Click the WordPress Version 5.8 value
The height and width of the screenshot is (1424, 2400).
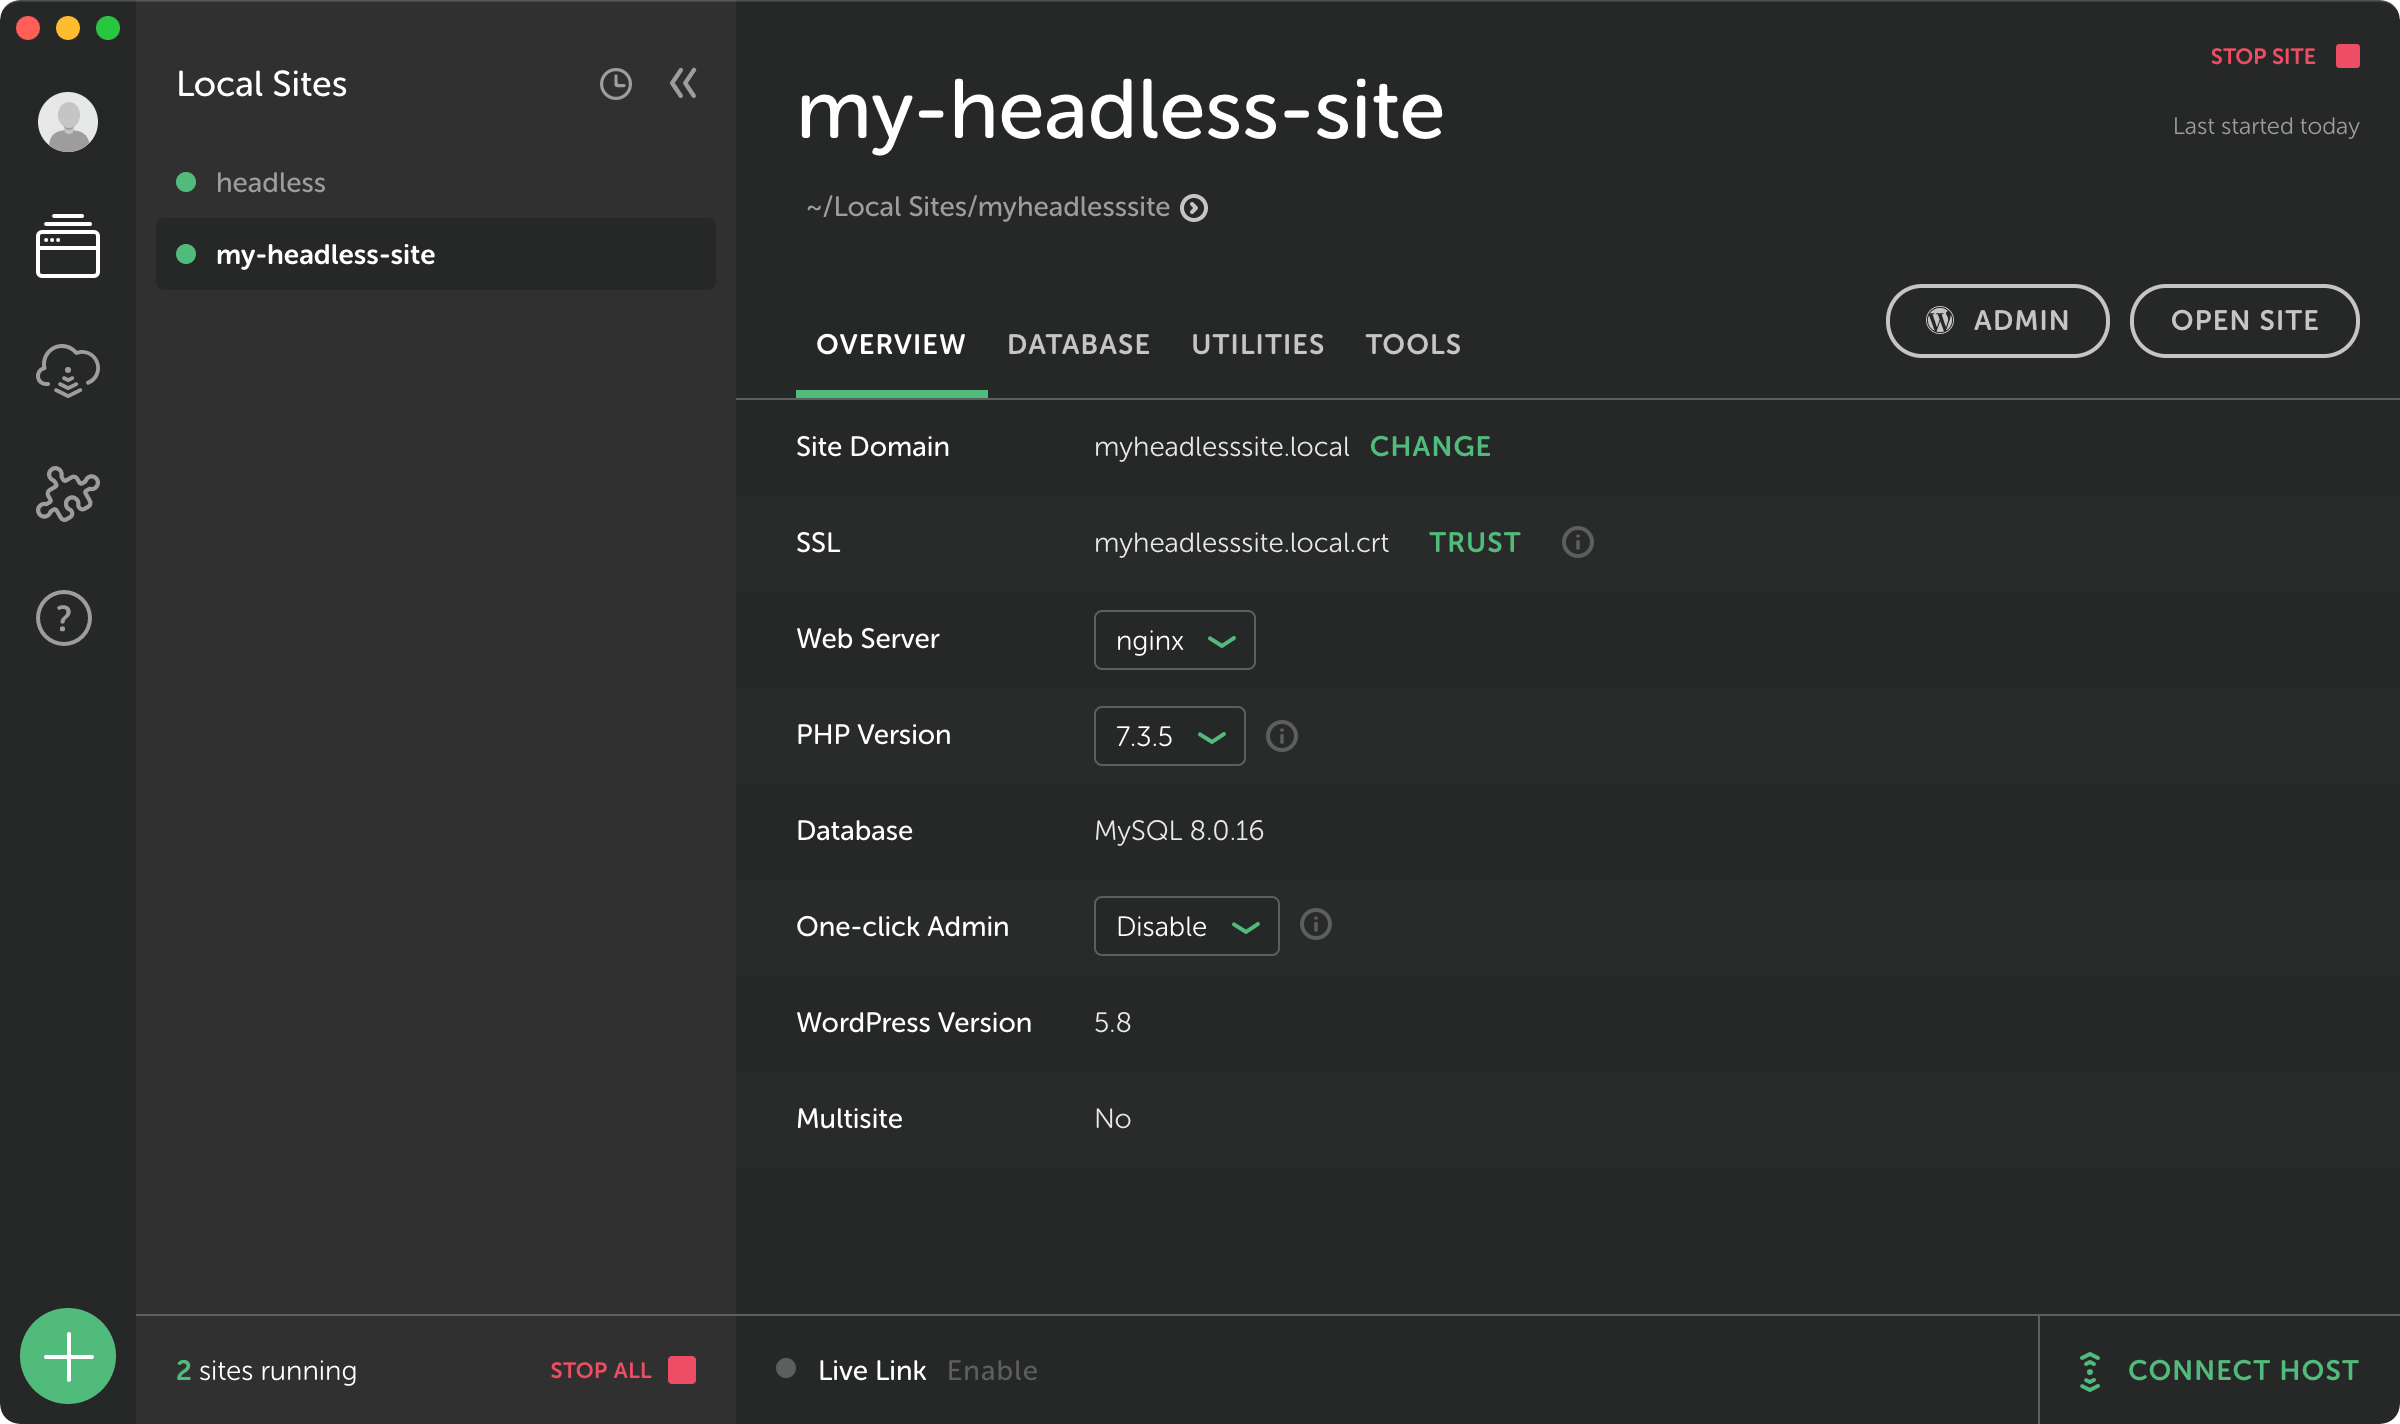click(x=1113, y=1022)
